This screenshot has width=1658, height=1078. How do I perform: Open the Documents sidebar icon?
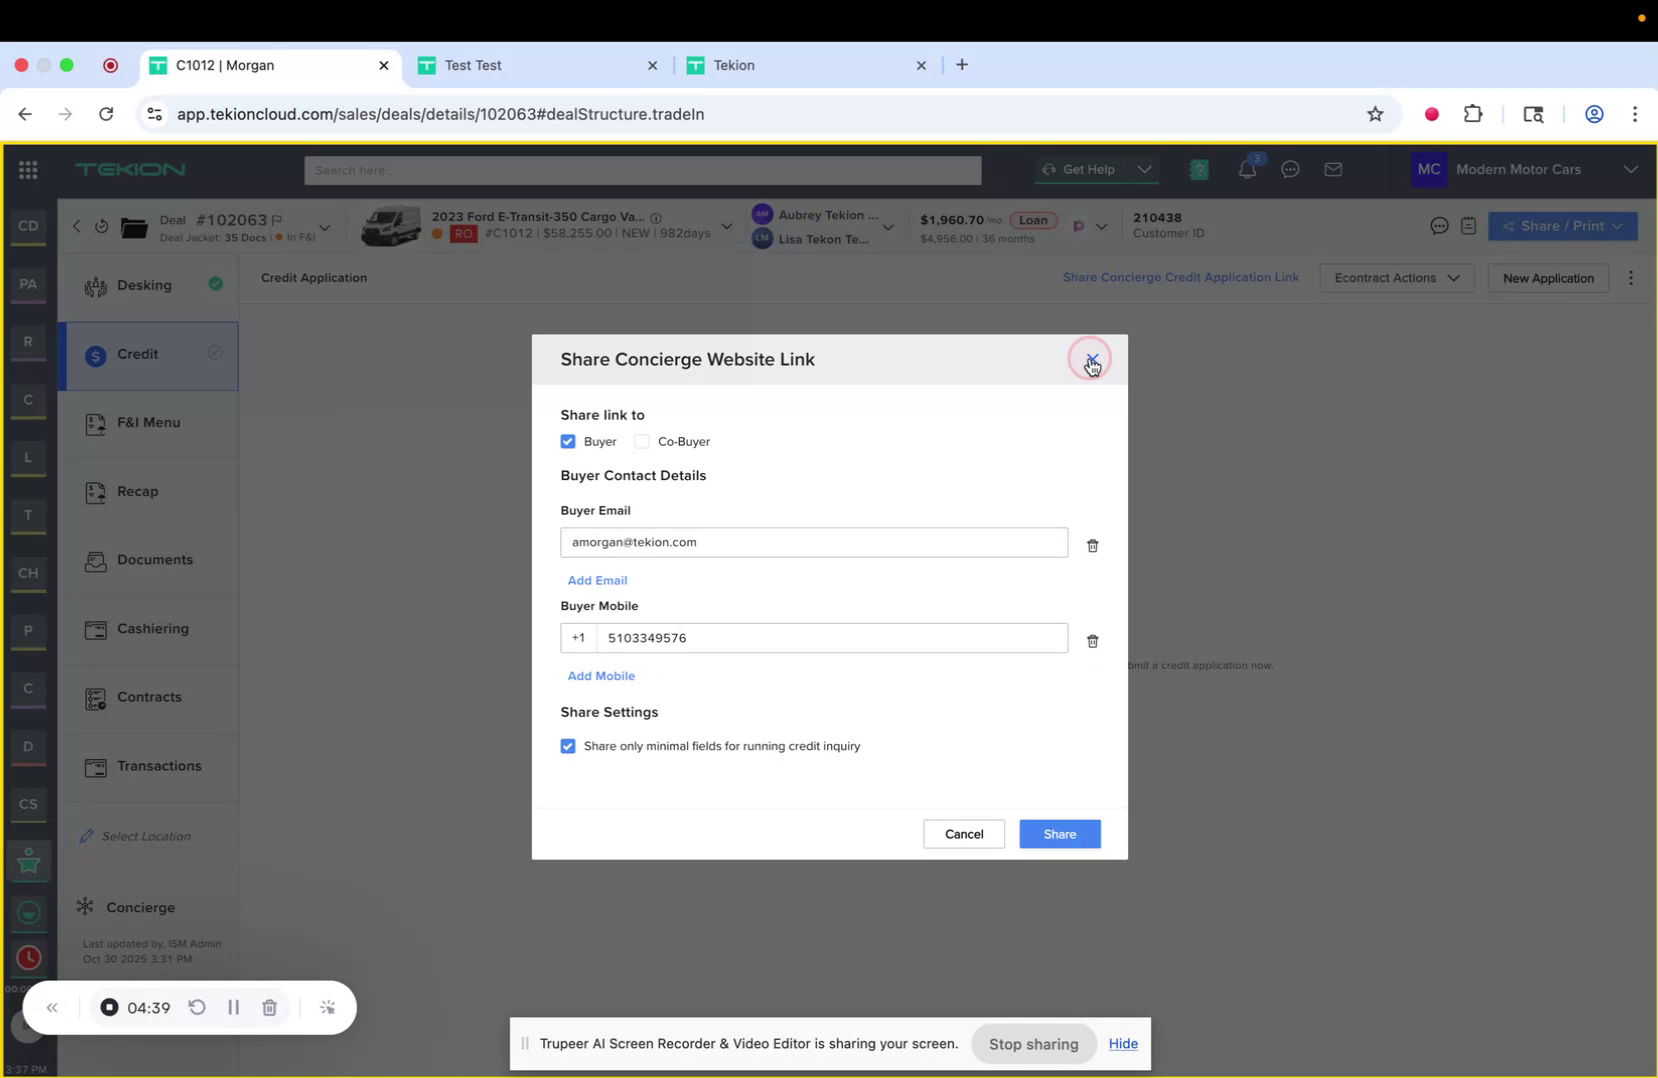pos(95,561)
